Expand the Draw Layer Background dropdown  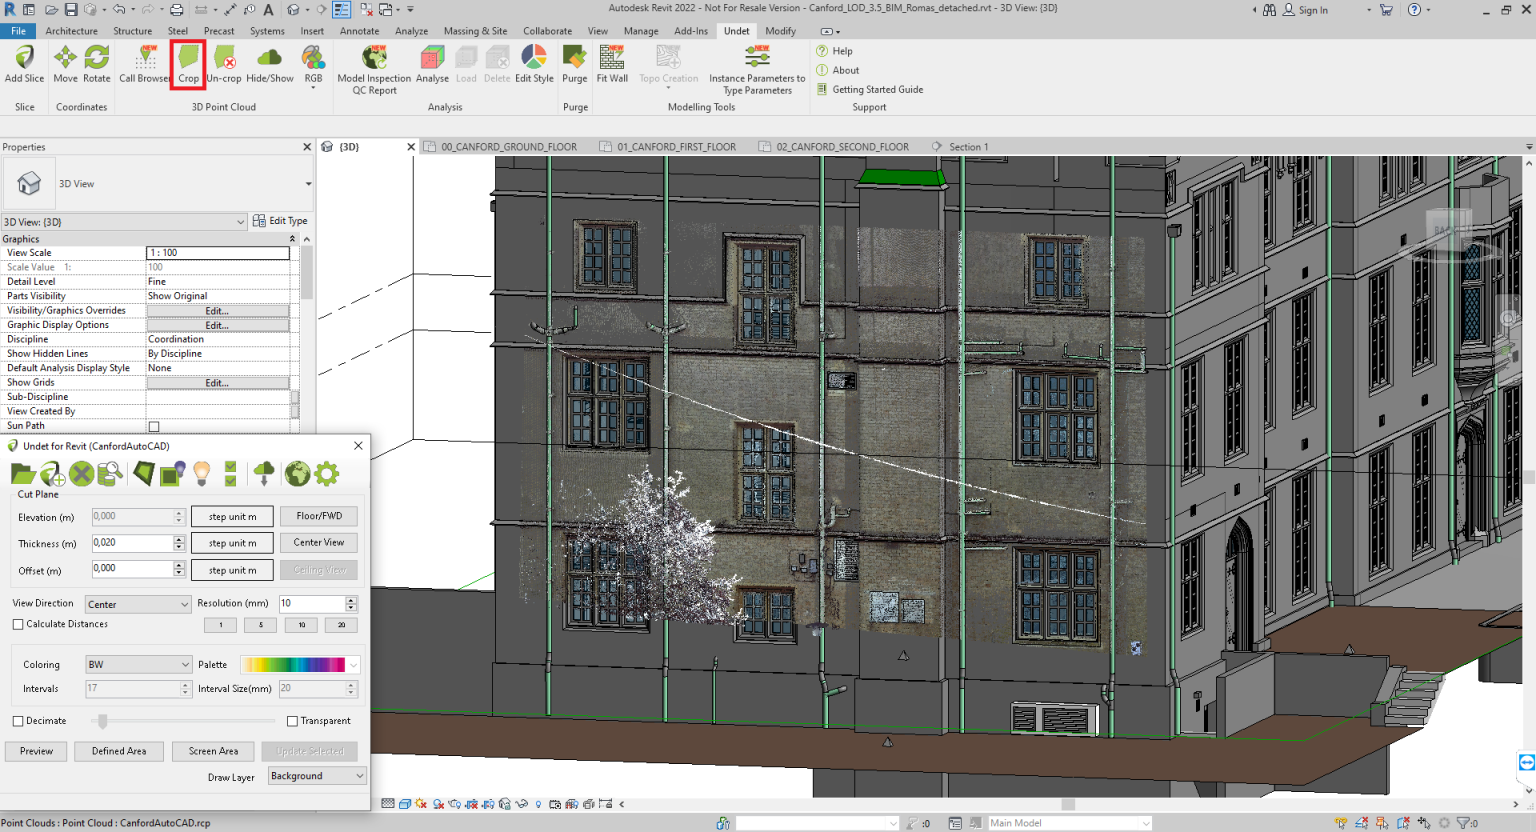(317, 776)
